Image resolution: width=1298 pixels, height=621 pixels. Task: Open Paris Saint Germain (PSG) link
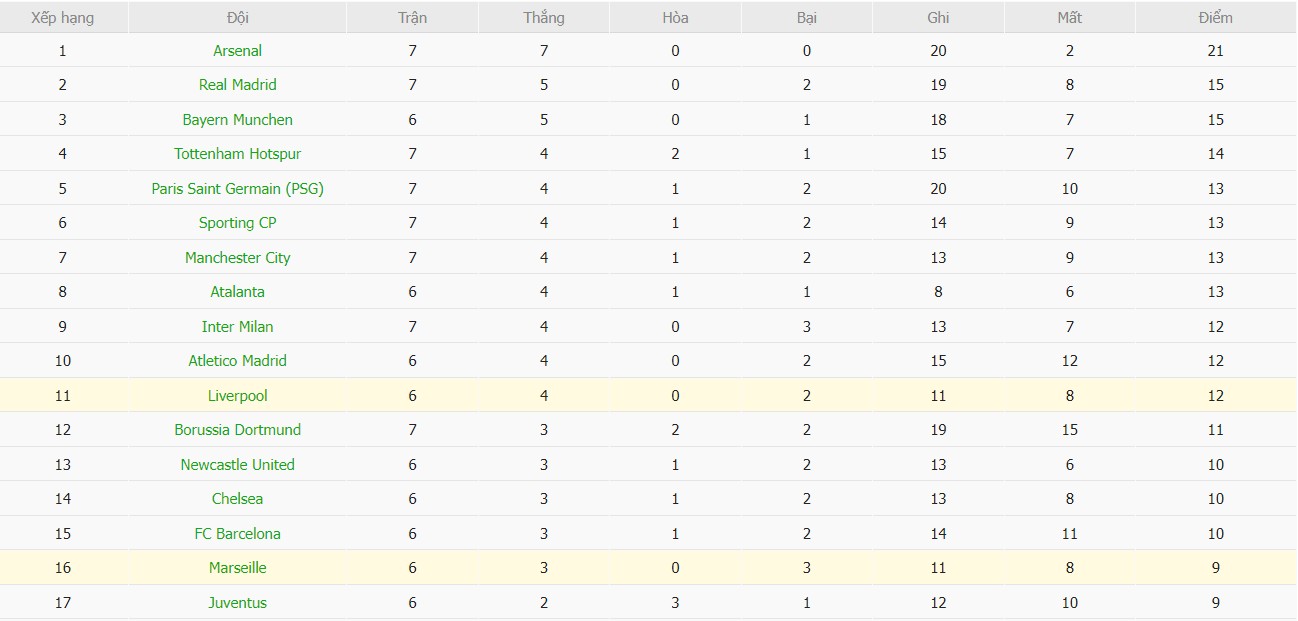[x=238, y=189]
